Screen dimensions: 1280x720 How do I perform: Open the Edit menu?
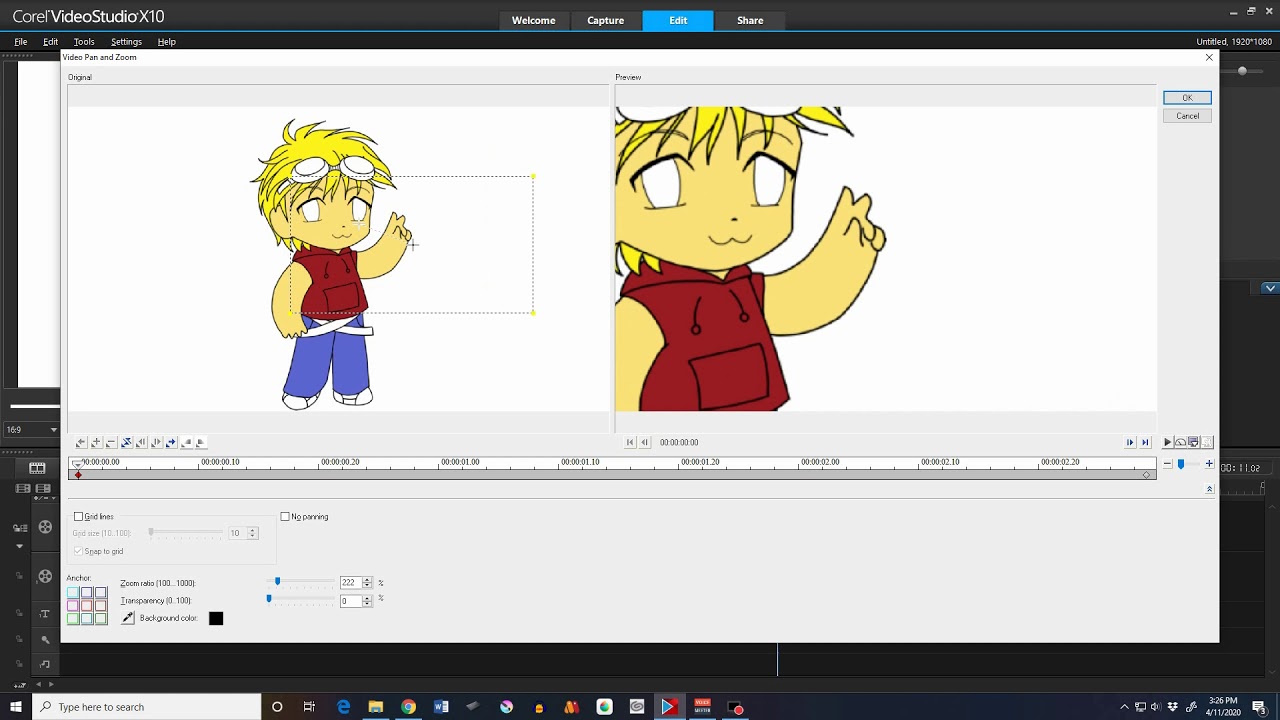pyautogui.click(x=50, y=42)
